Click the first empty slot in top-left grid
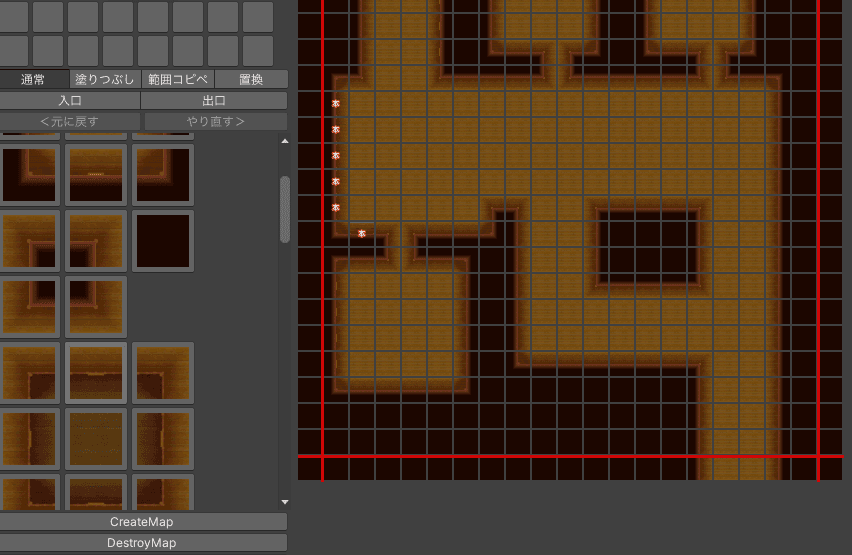This screenshot has width=852, height=555. pyautogui.click(x=14, y=17)
